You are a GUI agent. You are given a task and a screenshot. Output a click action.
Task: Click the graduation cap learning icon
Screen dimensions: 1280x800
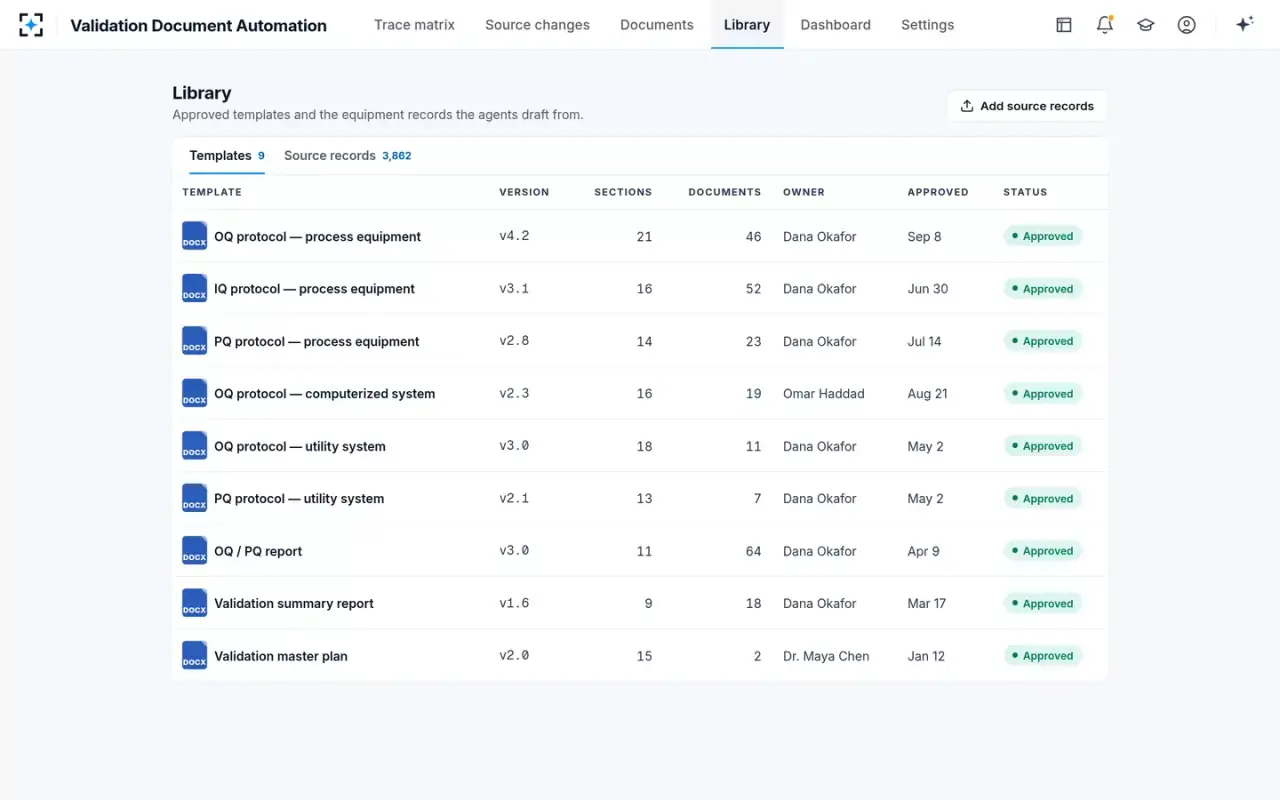pyautogui.click(x=1146, y=25)
